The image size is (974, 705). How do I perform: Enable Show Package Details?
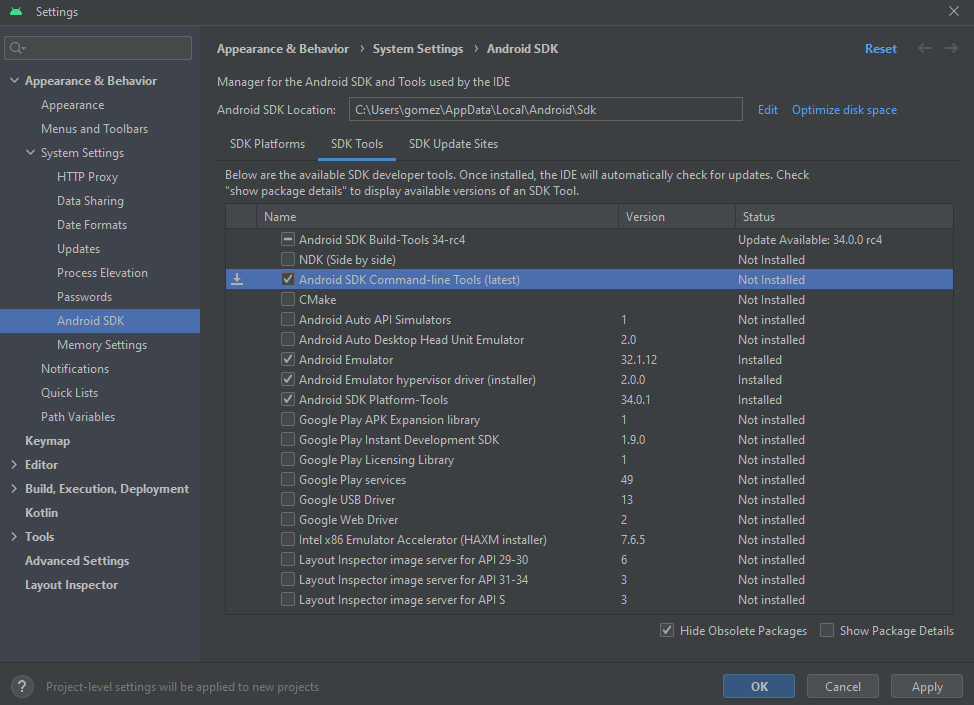pyautogui.click(x=827, y=630)
